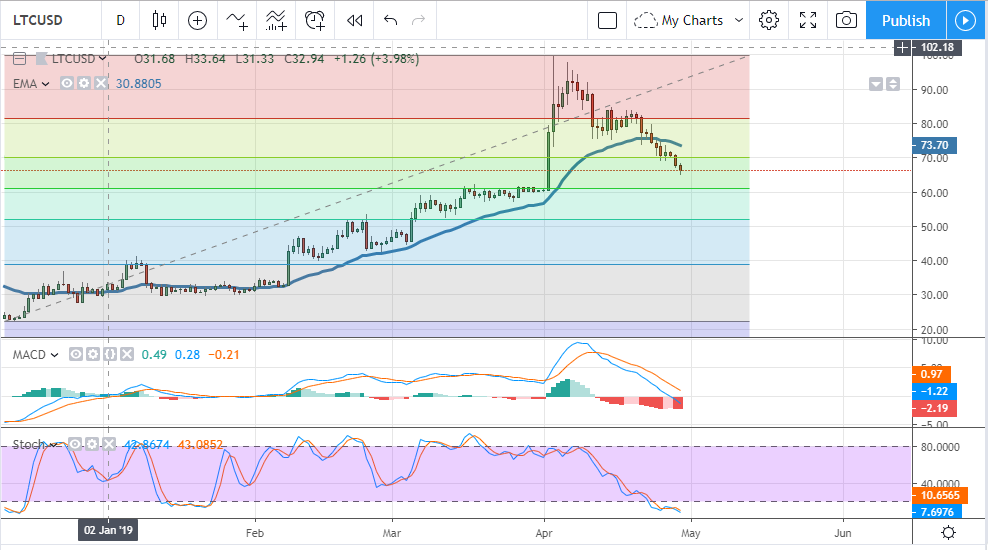Expand the LTCUSD legend dropdown arrow
This screenshot has width=988, height=550.
pos(102,59)
